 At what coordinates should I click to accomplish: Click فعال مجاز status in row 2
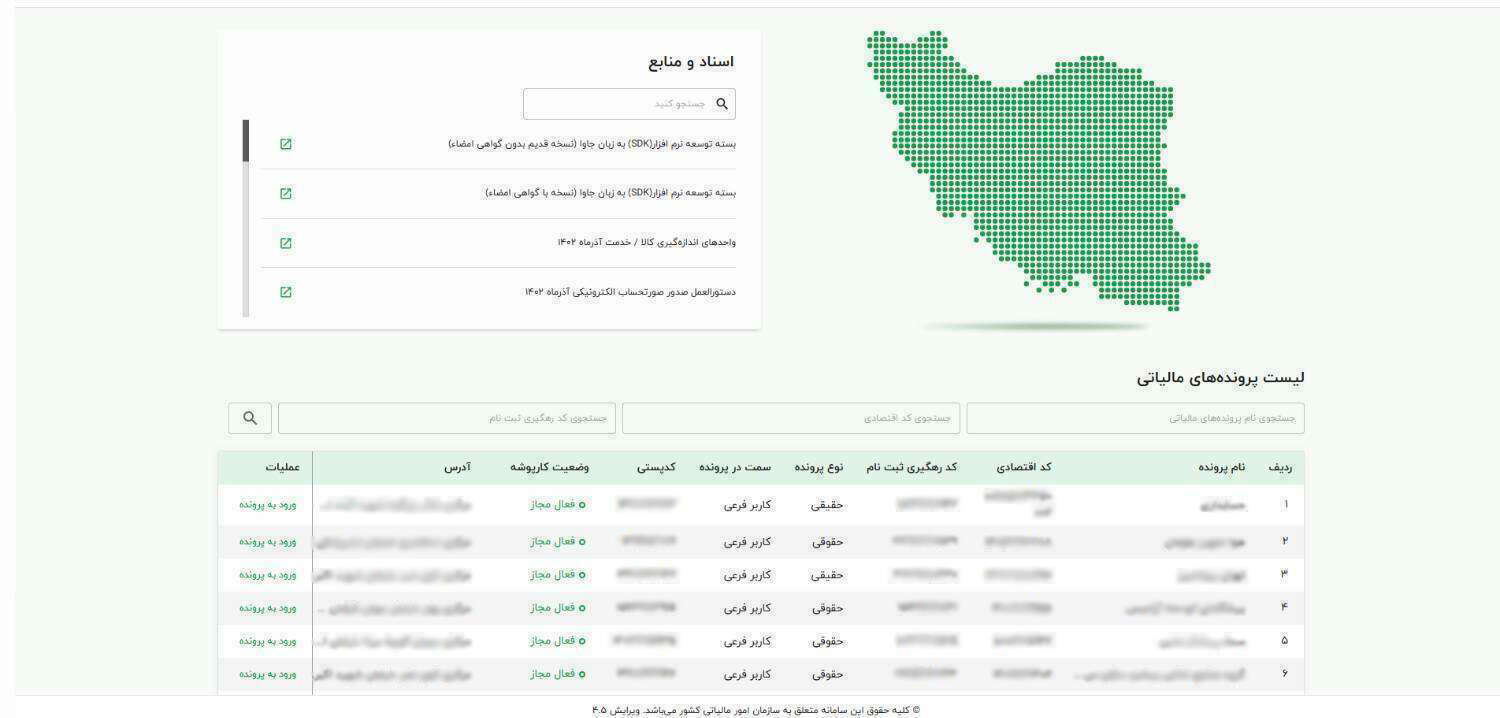558,541
